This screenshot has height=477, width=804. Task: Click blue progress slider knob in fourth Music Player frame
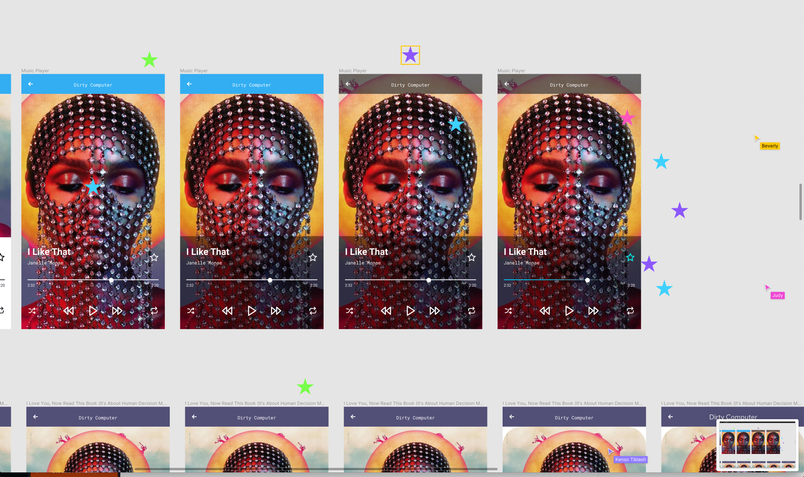tap(588, 280)
